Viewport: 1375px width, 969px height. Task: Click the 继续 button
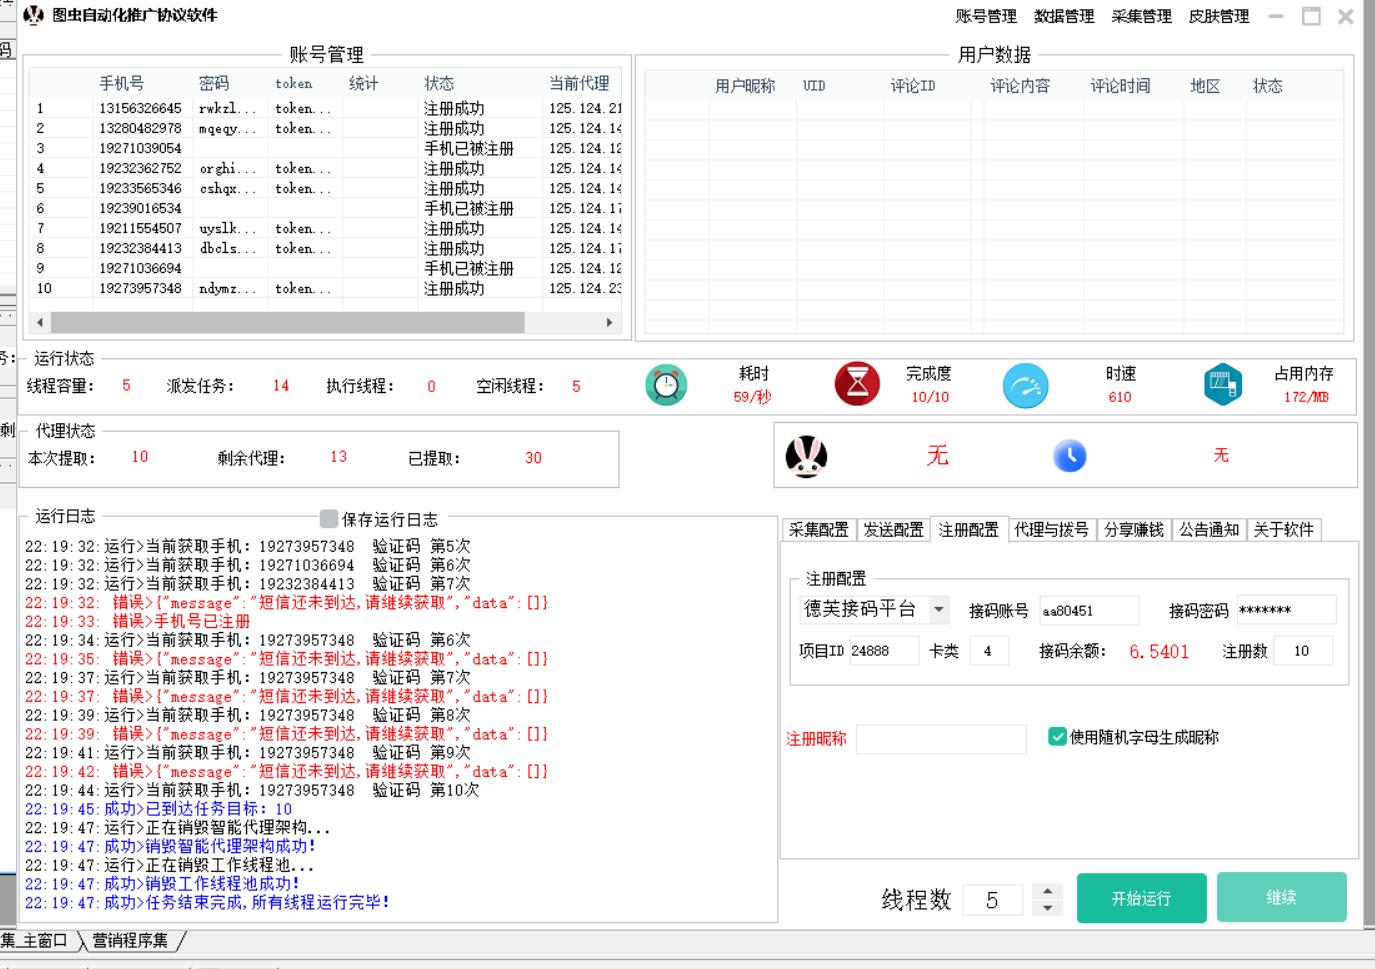(x=1281, y=898)
